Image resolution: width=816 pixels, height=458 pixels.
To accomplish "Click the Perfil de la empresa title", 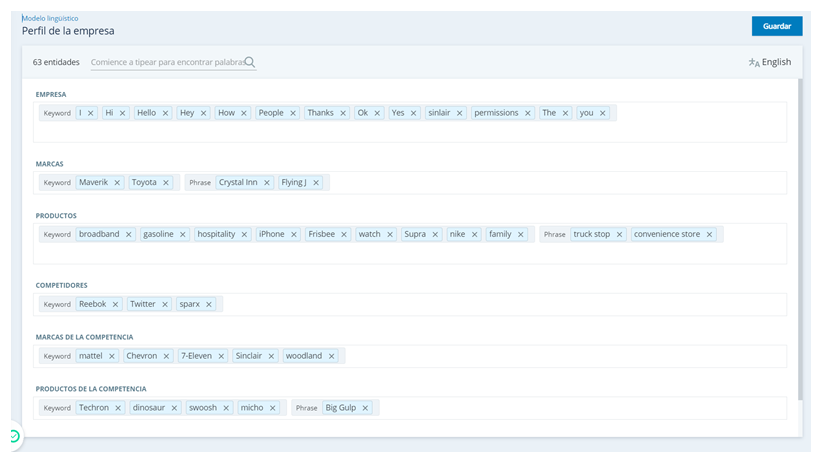I will [x=68, y=31].
